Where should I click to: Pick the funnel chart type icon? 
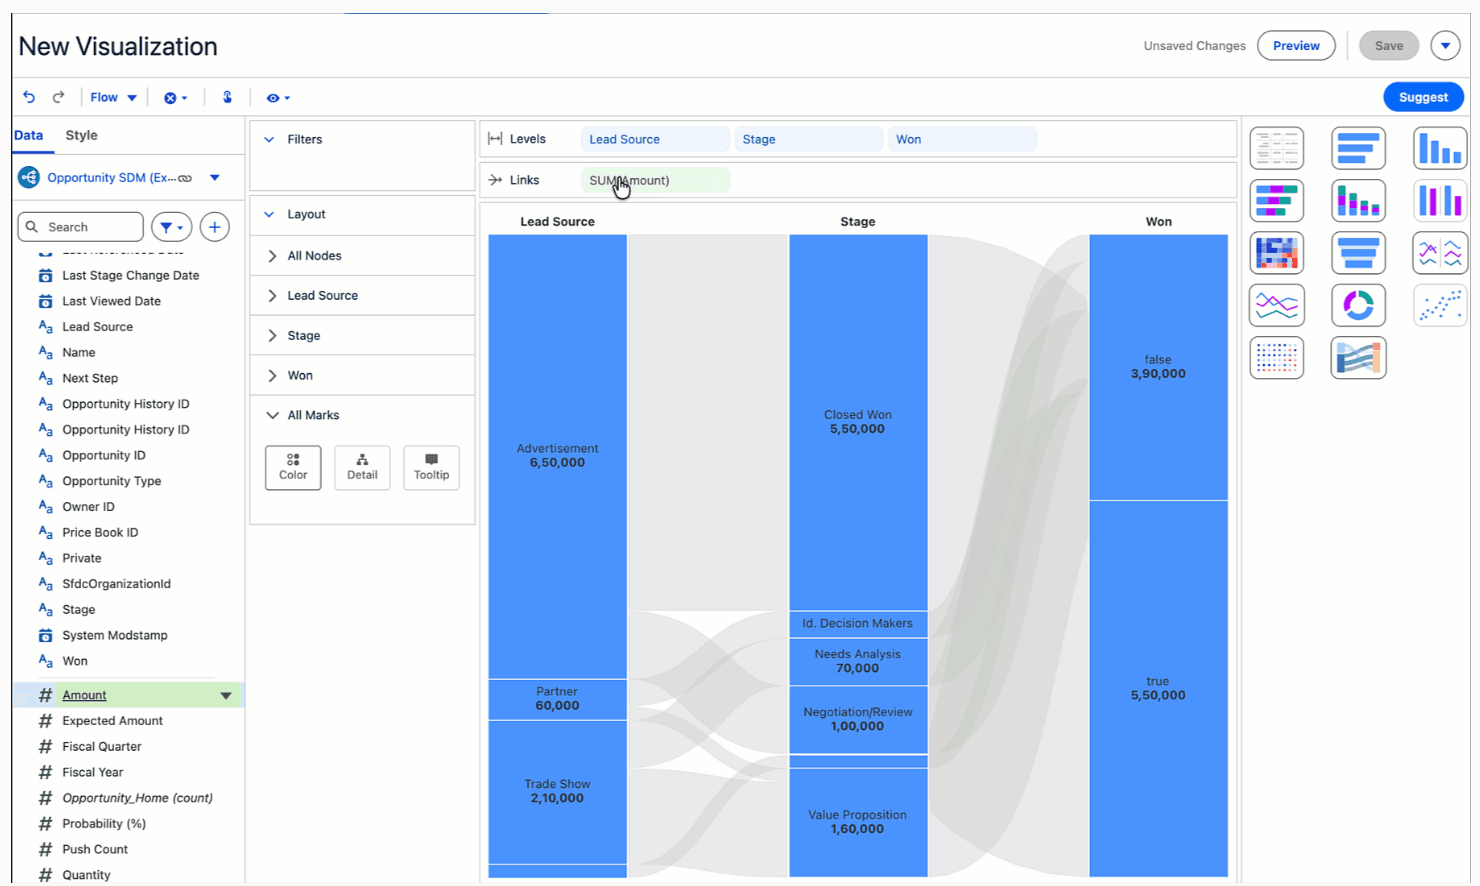(x=1358, y=253)
